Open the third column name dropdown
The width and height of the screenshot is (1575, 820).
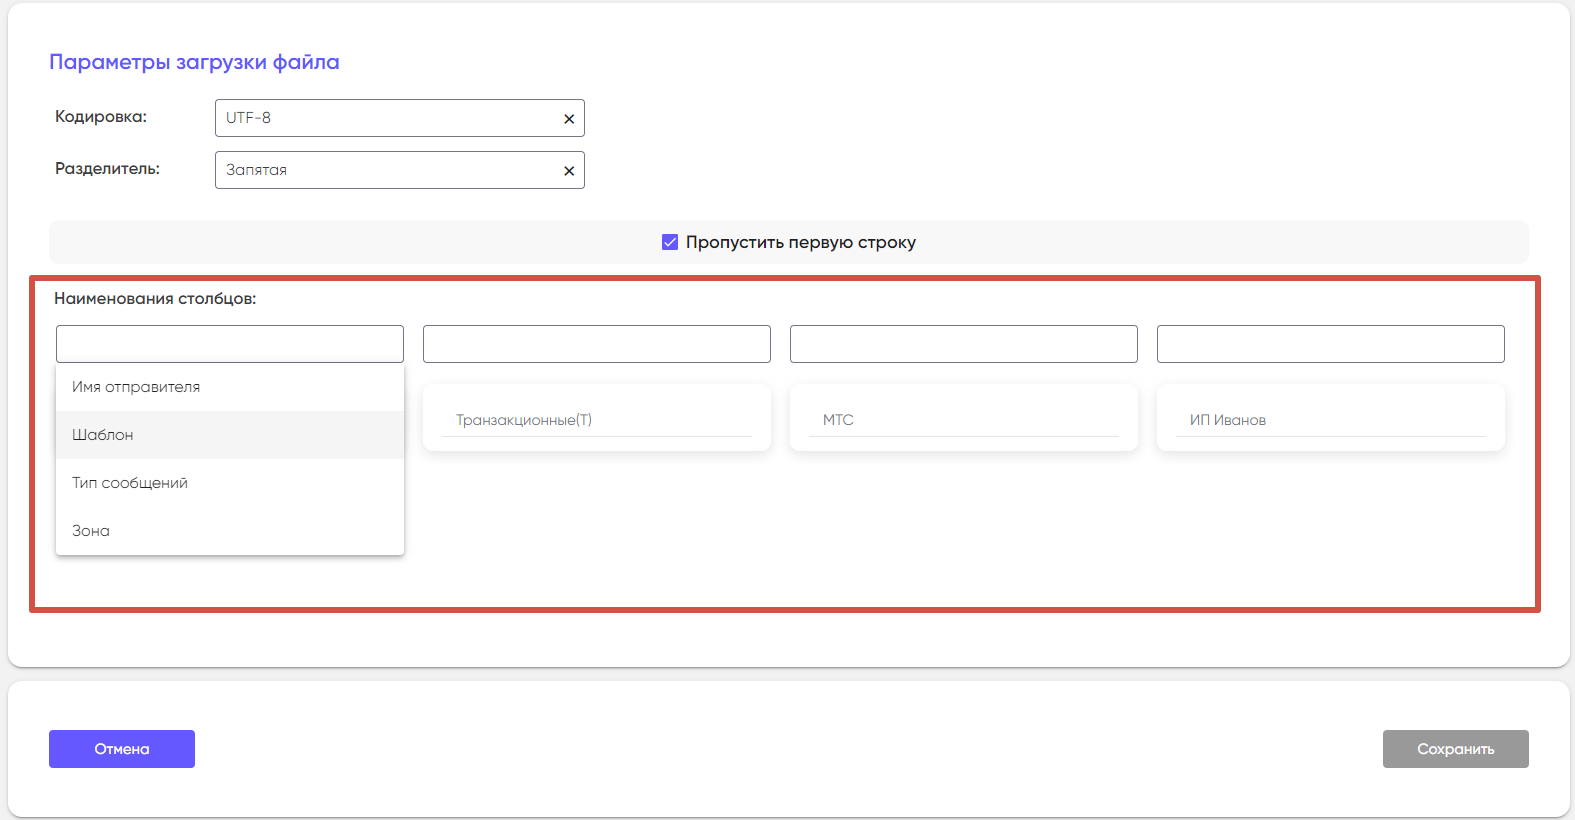click(x=963, y=344)
